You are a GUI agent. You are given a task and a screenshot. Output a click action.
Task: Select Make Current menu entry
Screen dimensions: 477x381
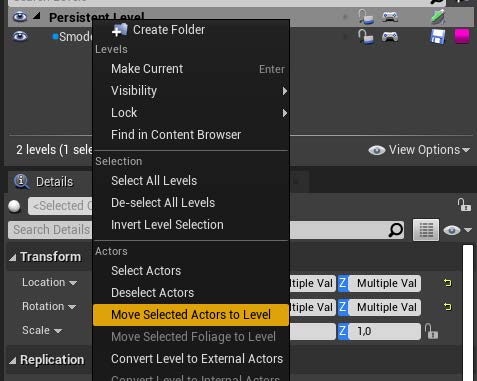coord(191,69)
